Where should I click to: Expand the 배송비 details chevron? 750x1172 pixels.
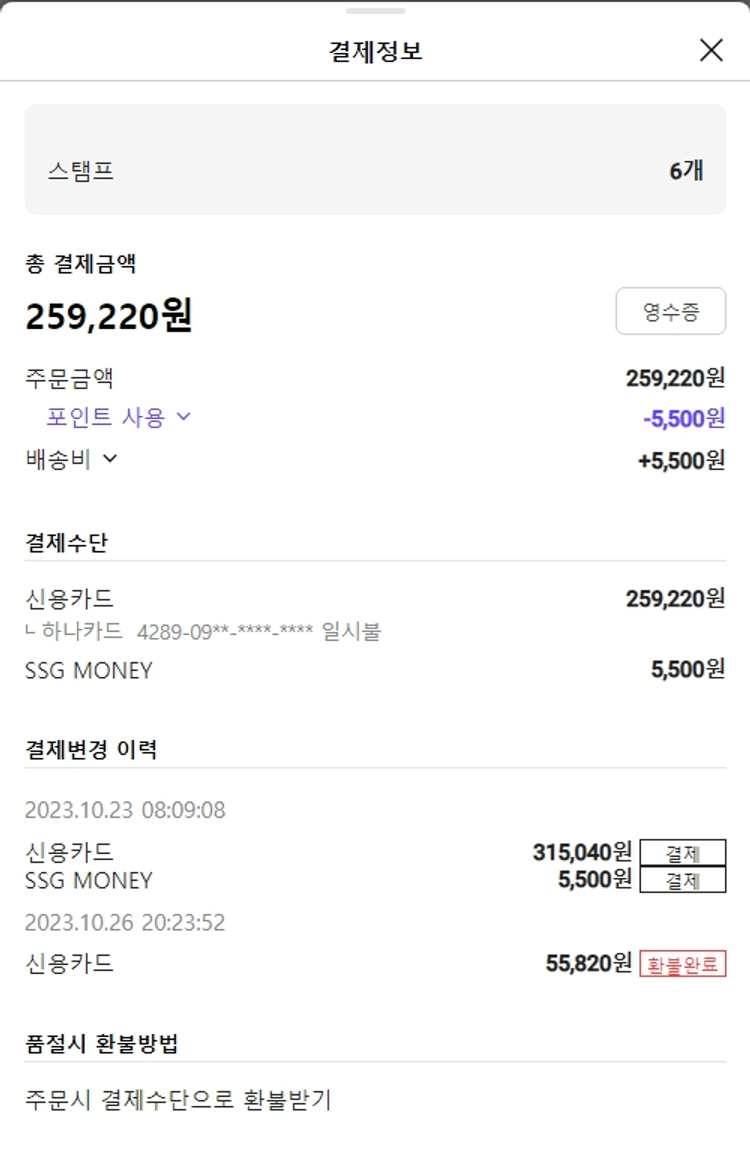110,459
